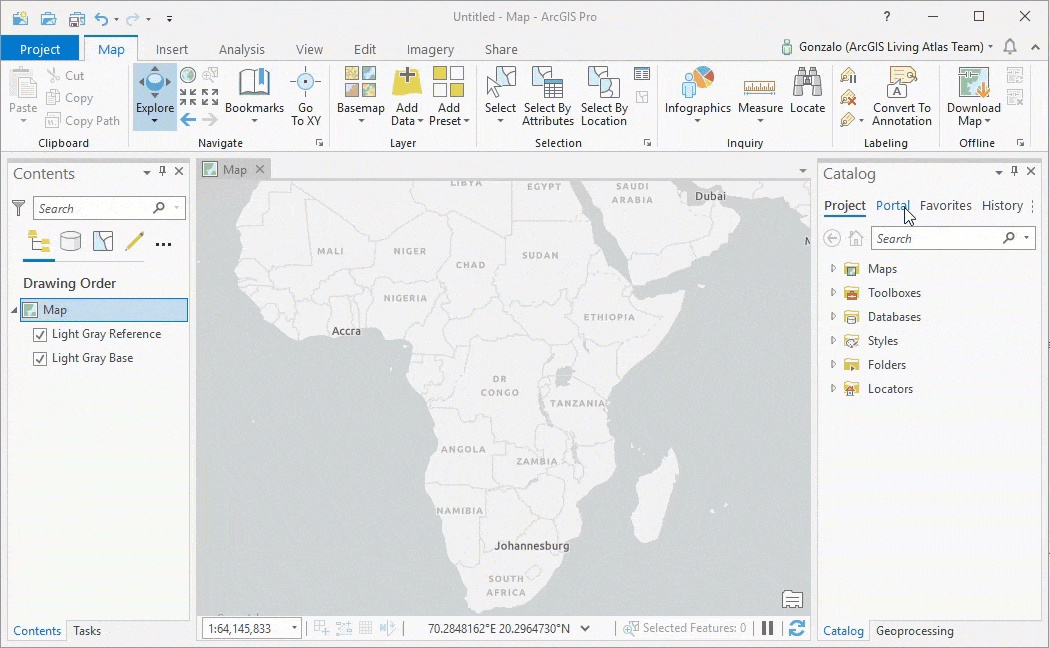This screenshot has width=1050, height=648.
Task: Open the Basemap gallery
Action: (360, 96)
